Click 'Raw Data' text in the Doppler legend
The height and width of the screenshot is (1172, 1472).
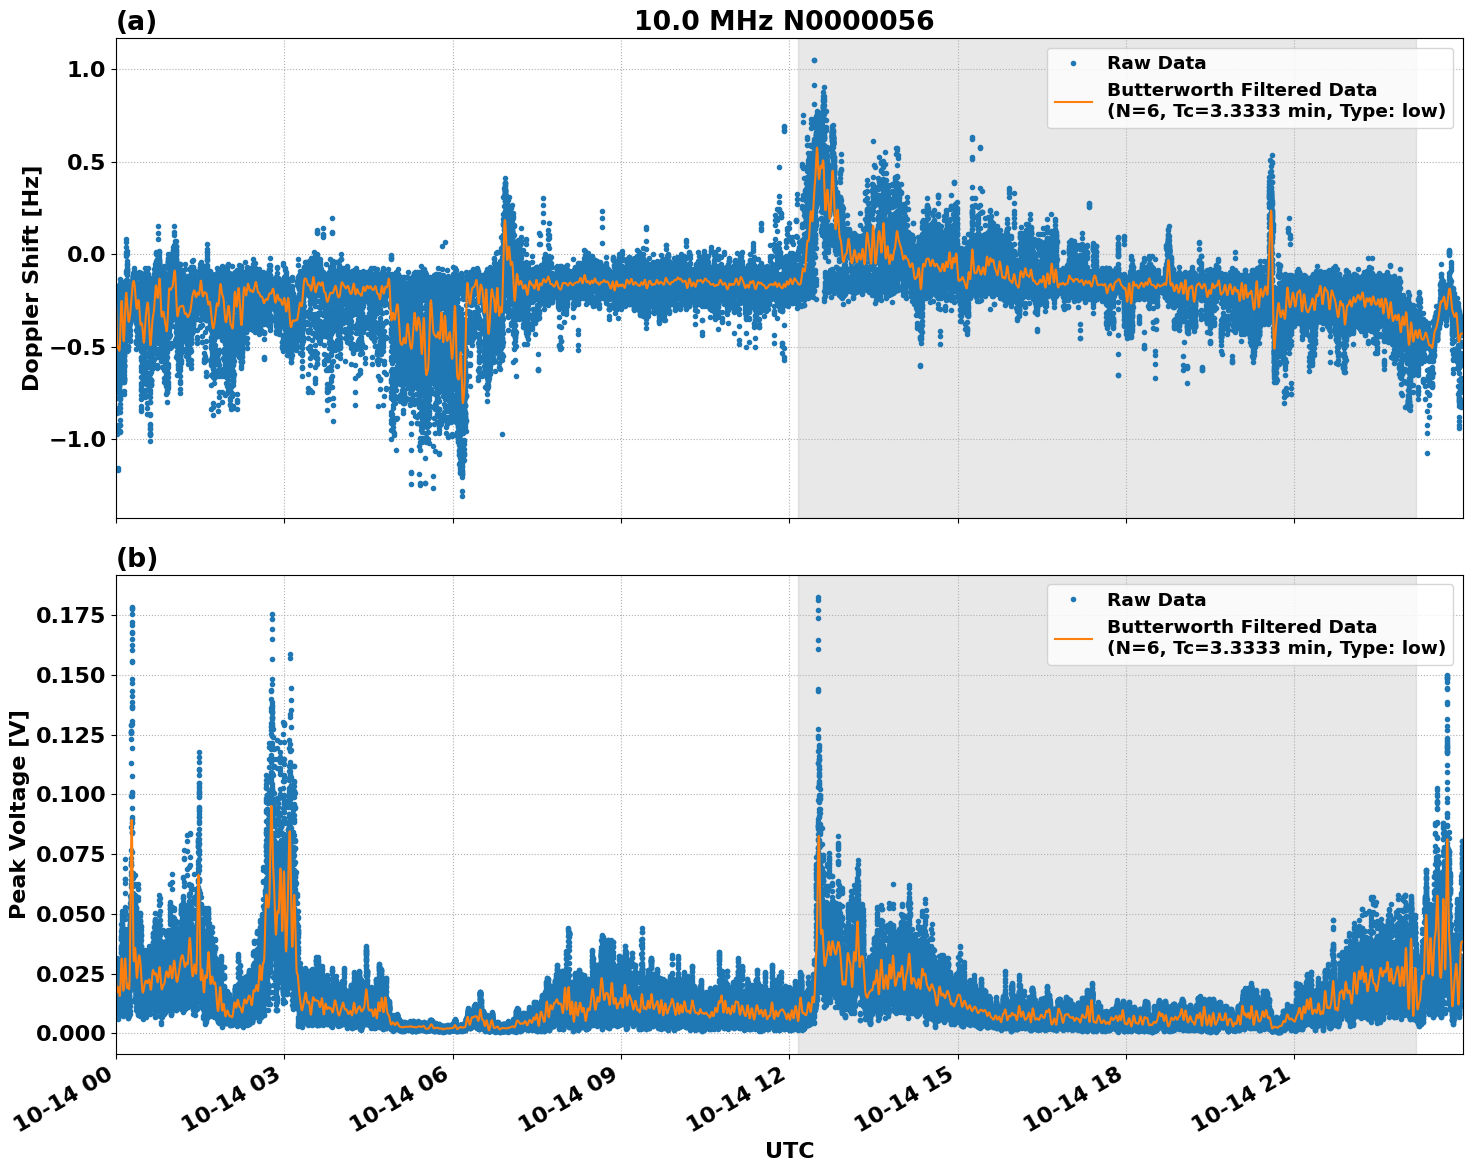[1156, 63]
